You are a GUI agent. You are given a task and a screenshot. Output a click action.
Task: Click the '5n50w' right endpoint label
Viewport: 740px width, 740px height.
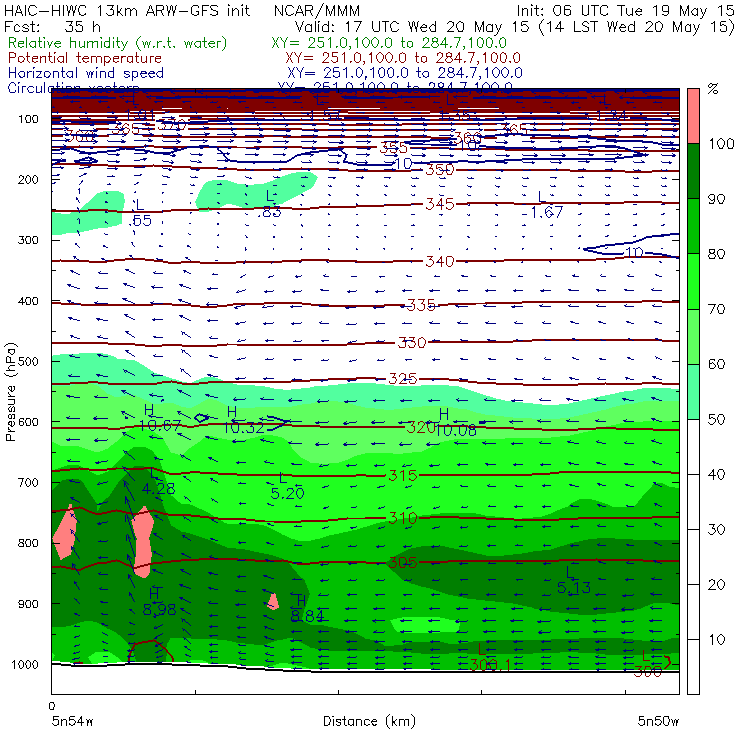(658, 721)
